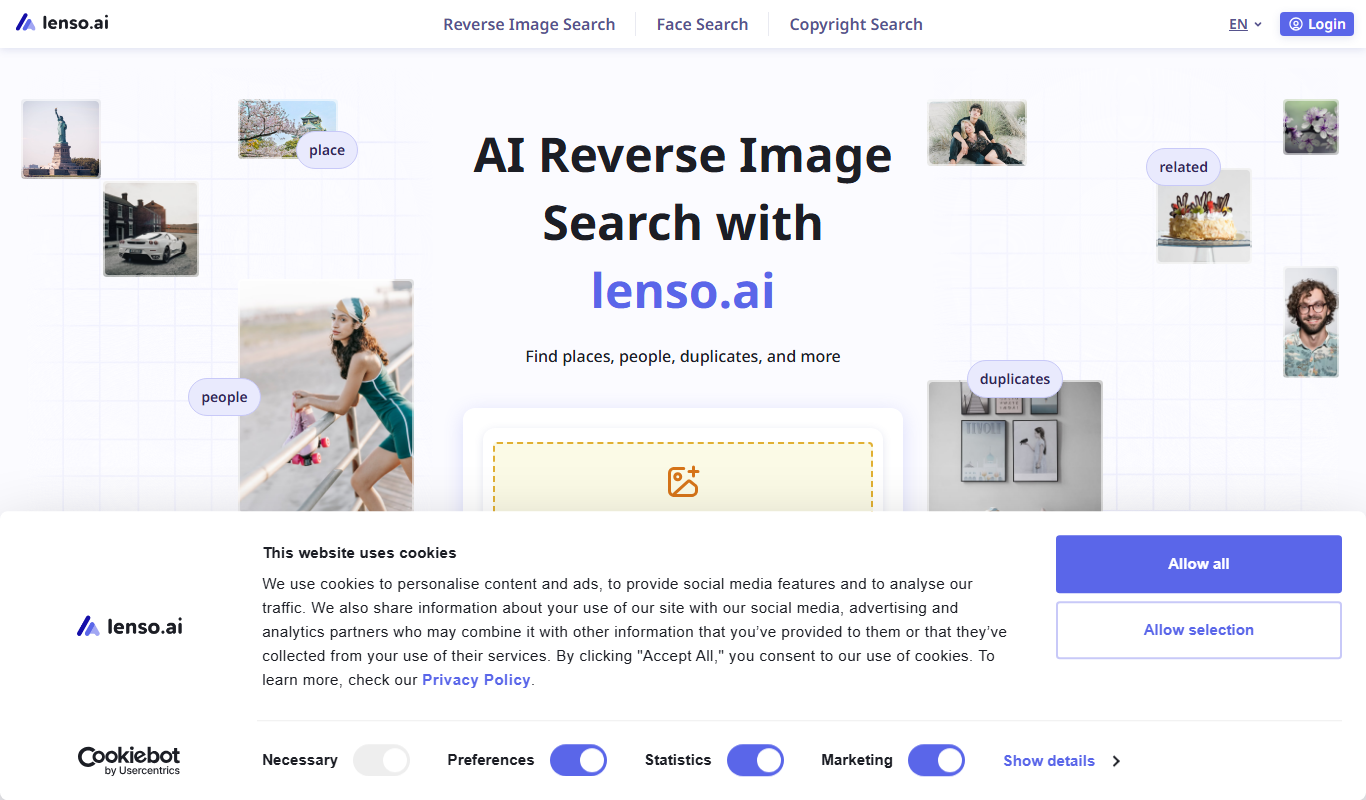Open the Privacy Policy link
Screen dimensions: 1366x800
(476, 680)
